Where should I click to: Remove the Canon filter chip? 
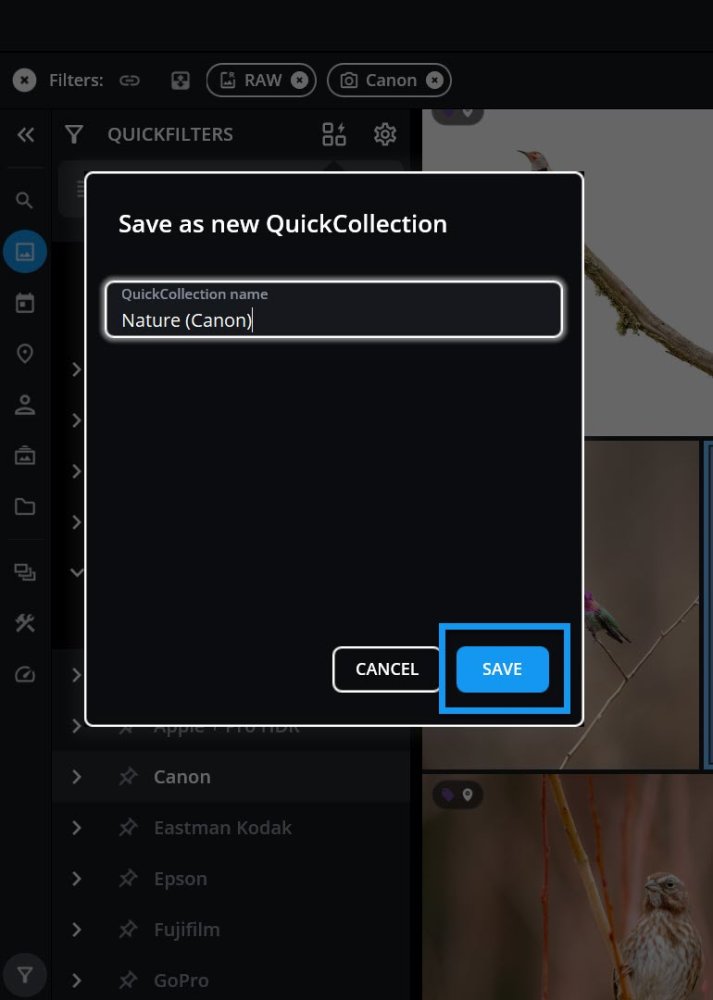tap(434, 80)
